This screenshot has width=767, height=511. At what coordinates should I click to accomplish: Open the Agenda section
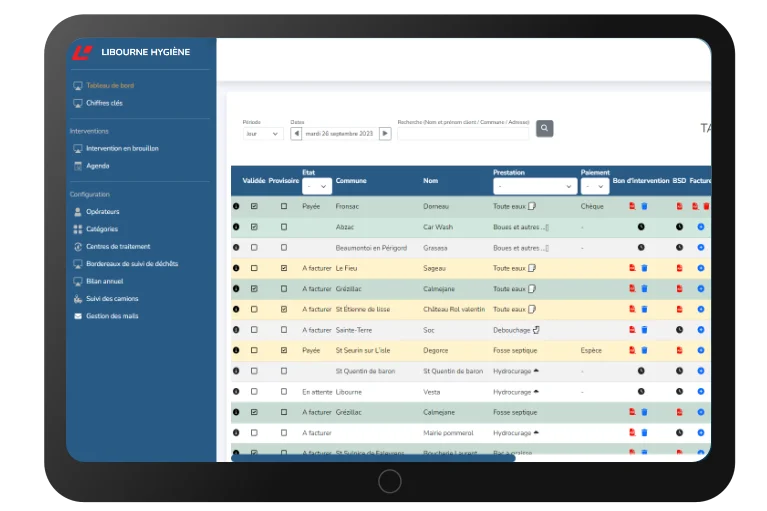(x=97, y=166)
